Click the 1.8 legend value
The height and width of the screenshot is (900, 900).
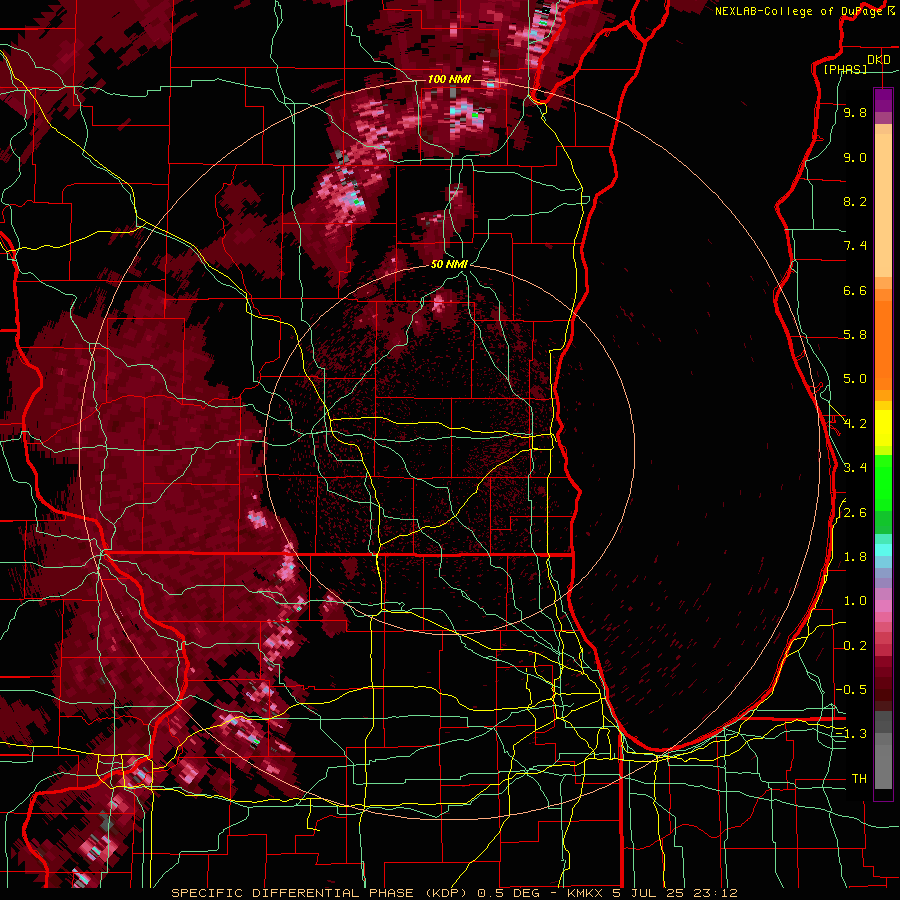(855, 557)
